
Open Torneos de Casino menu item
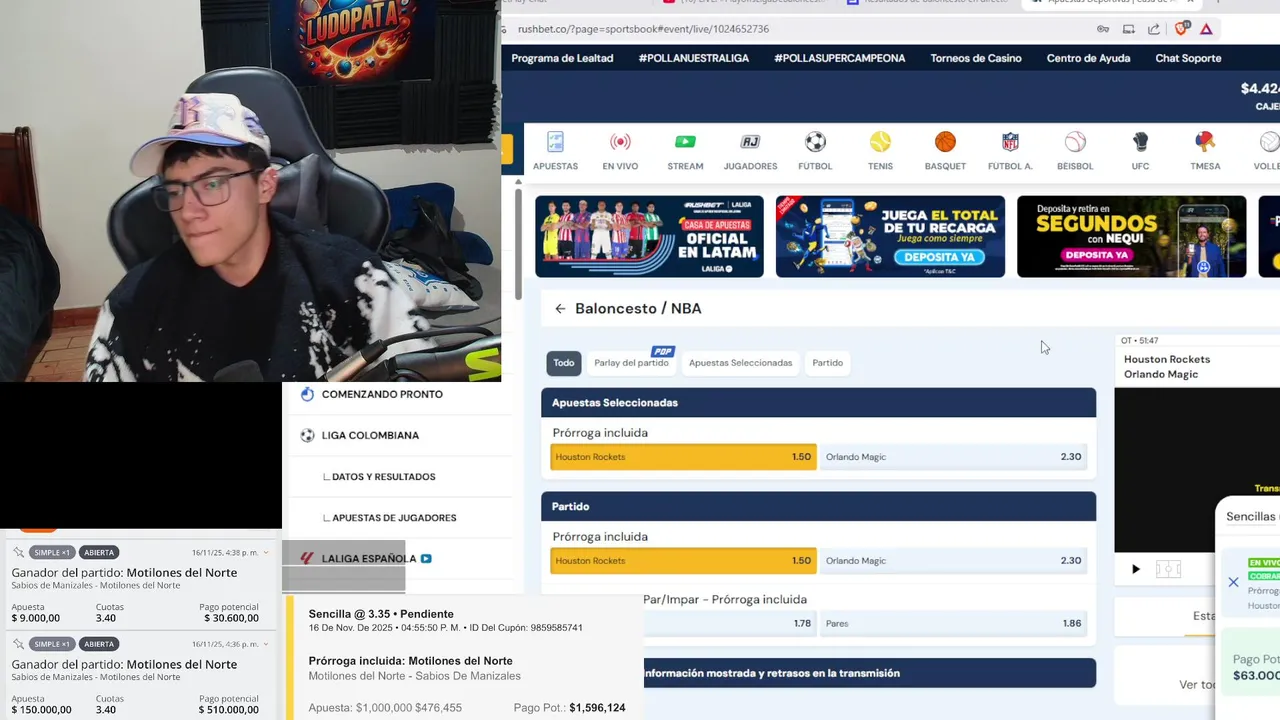pos(976,58)
